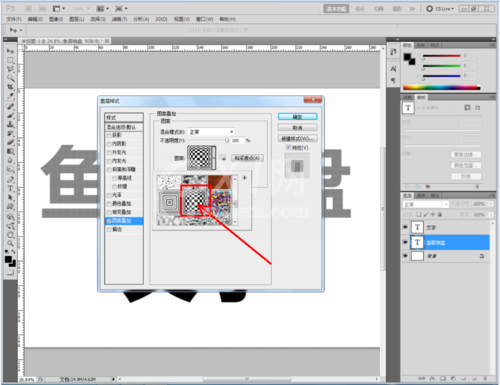Click the 贴紧原点(A) button

(247, 158)
